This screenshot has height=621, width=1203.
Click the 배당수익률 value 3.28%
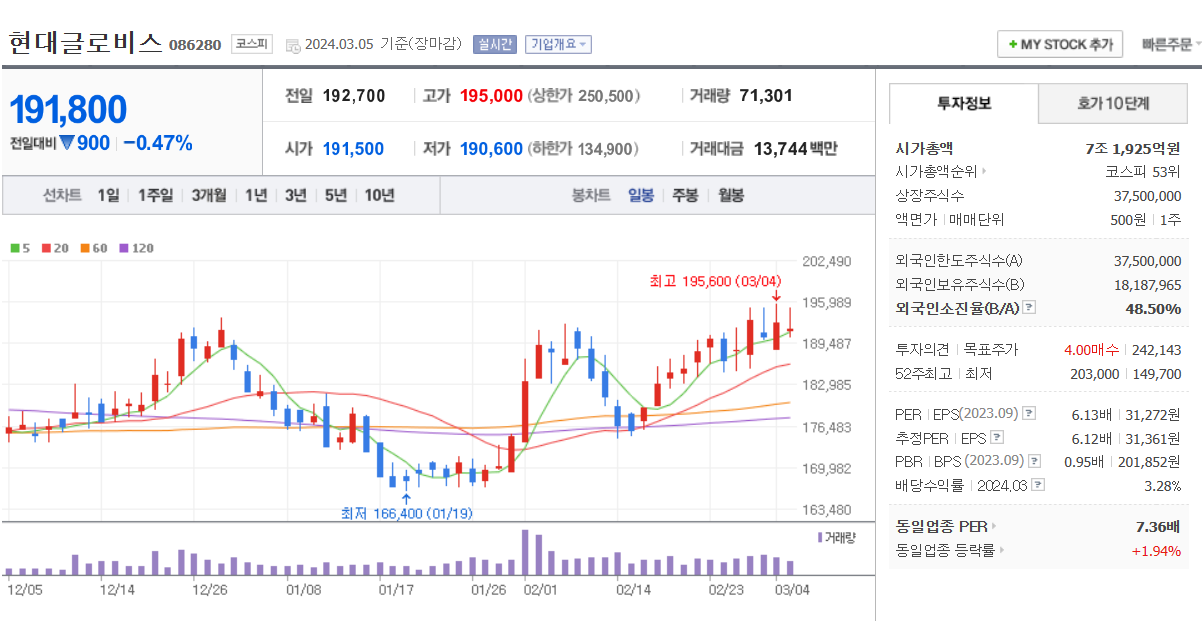tap(1163, 485)
